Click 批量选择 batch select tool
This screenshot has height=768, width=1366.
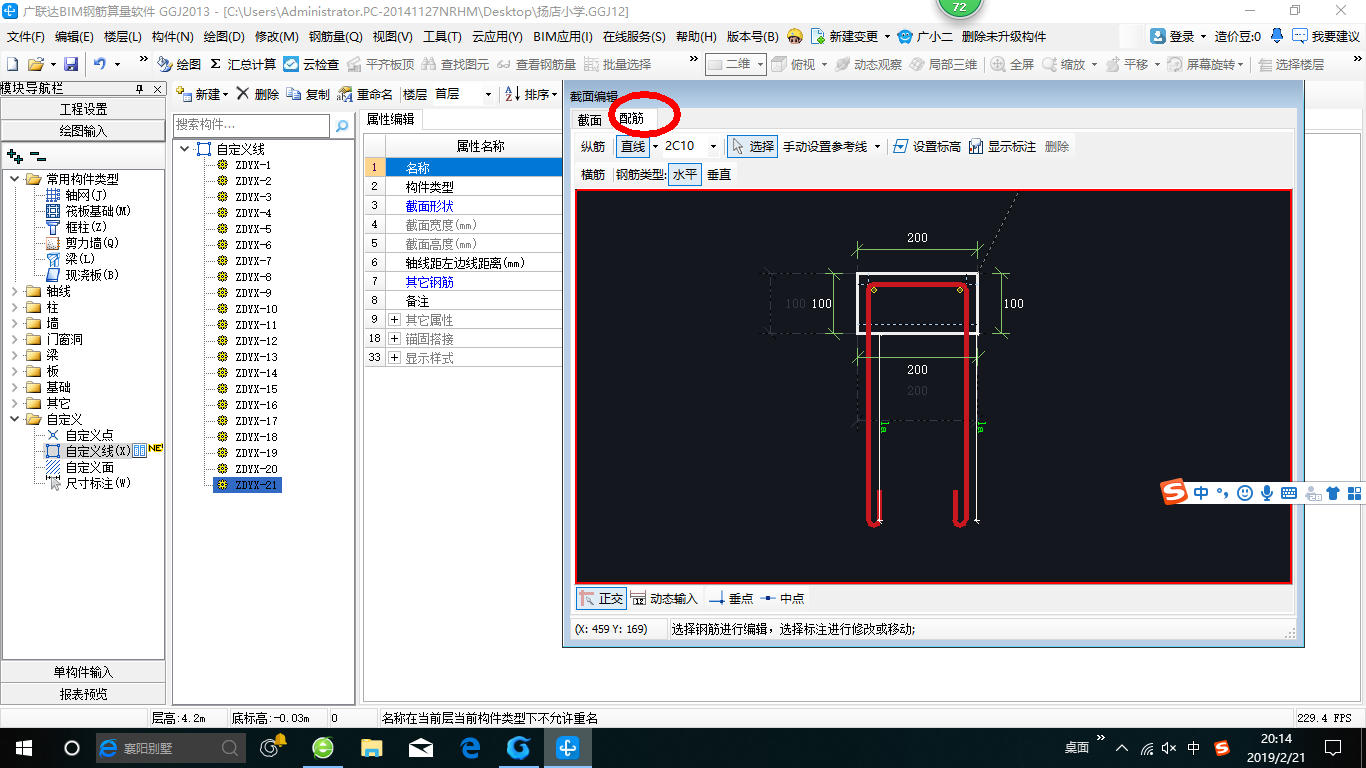[x=617, y=64]
